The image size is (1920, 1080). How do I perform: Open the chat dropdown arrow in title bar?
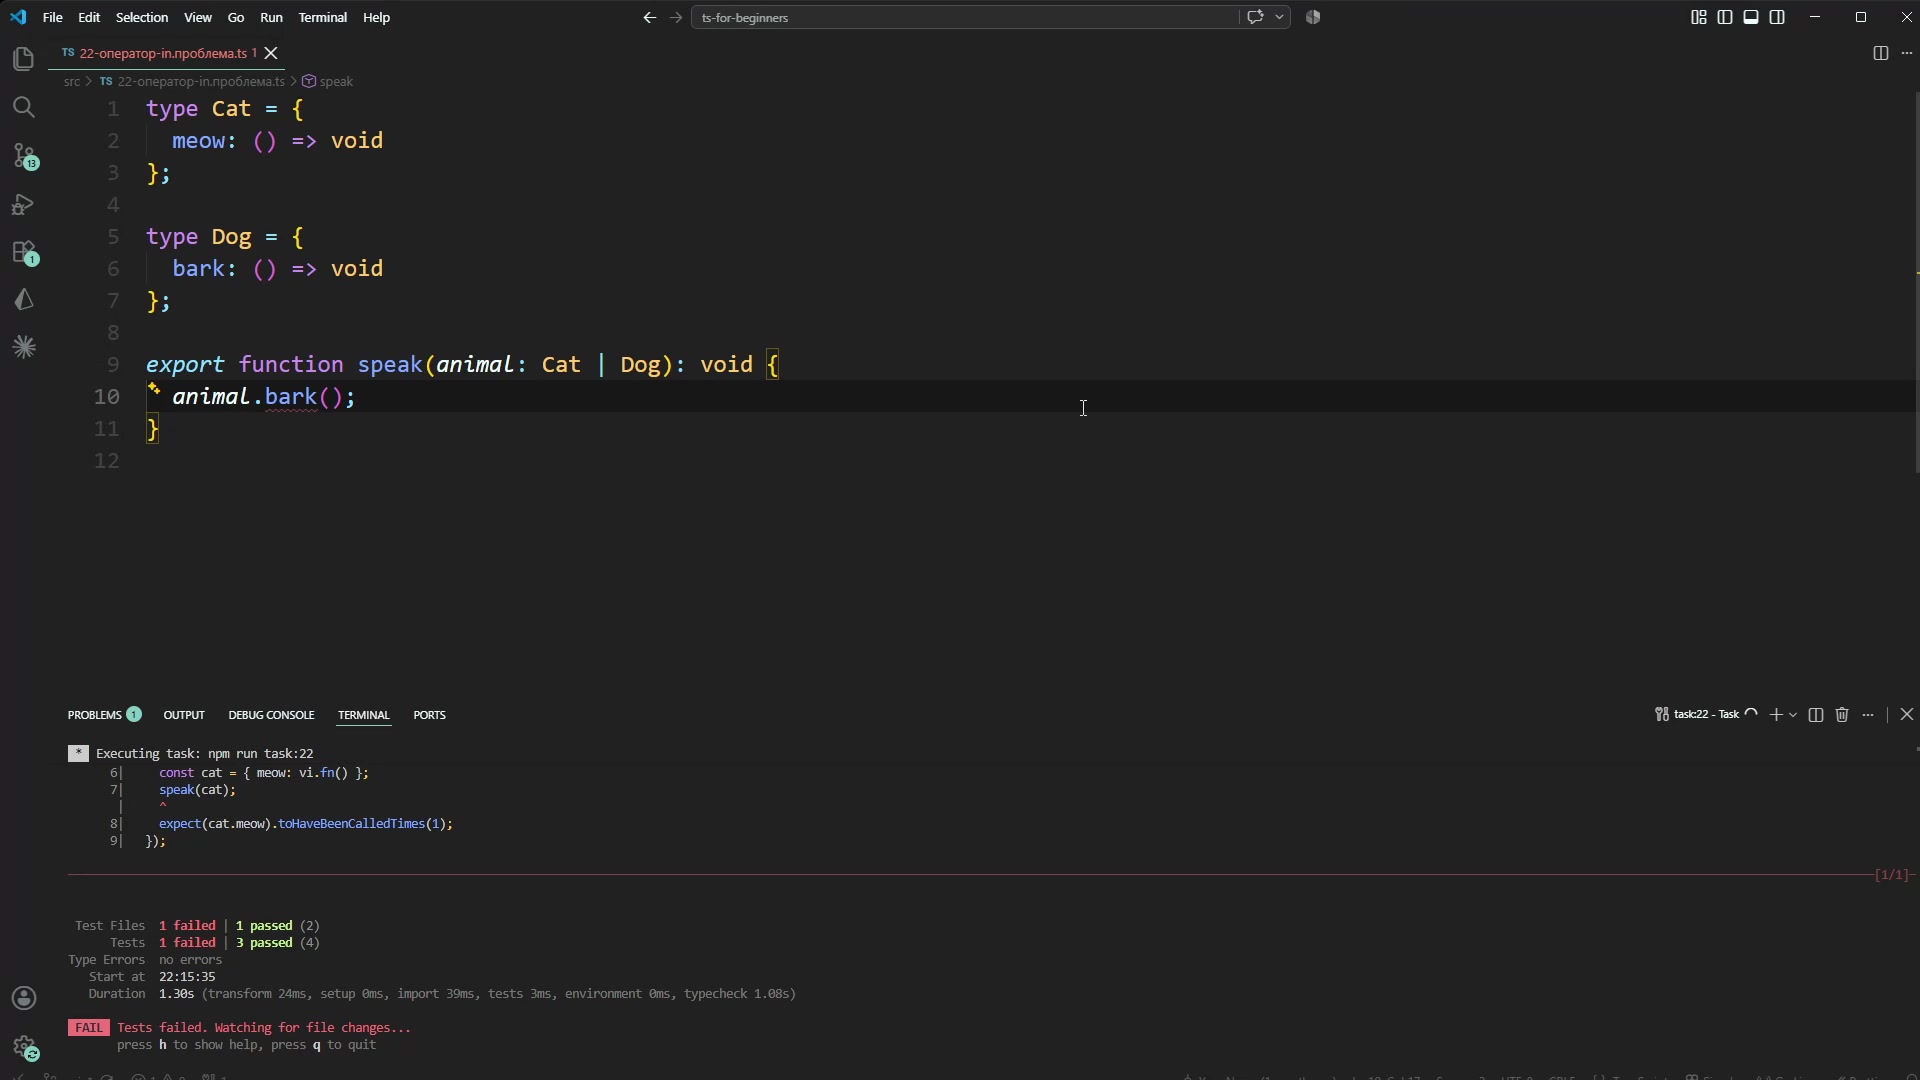coord(1279,17)
